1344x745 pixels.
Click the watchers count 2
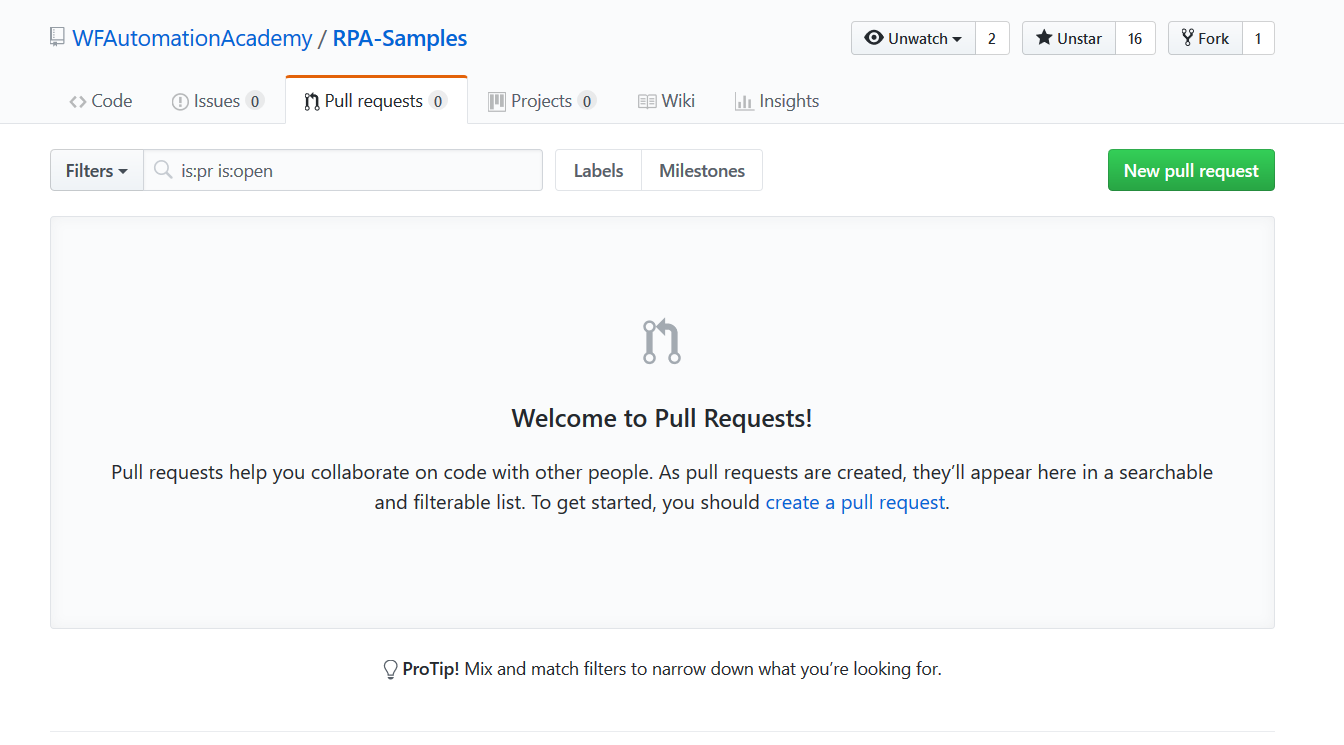click(x=992, y=38)
